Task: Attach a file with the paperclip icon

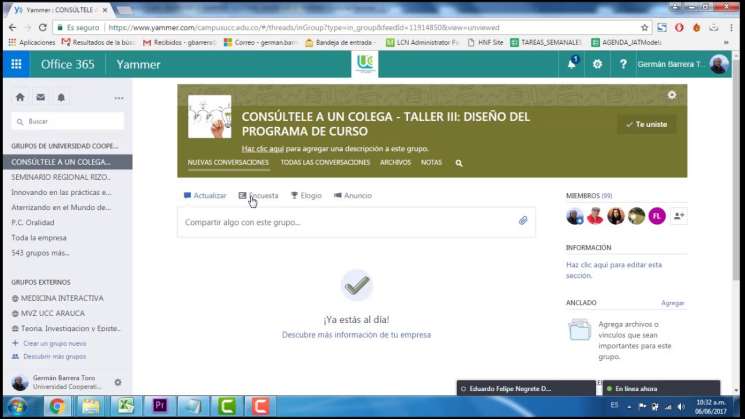Action: point(523,220)
